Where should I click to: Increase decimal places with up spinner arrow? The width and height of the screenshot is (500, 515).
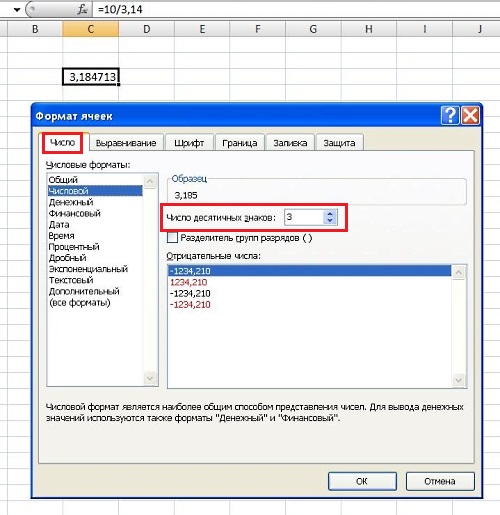pos(330,214)
